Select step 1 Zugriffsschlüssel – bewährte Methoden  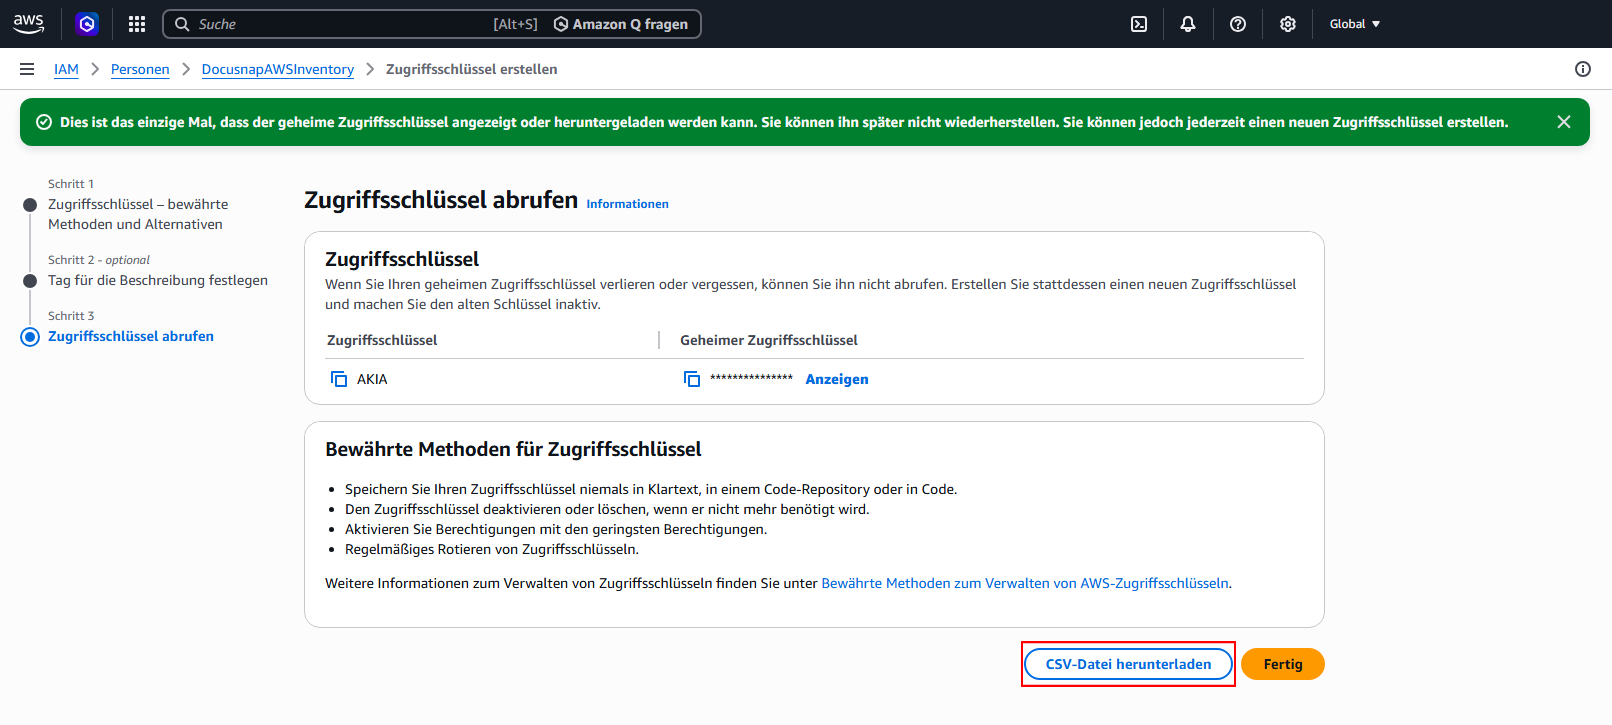tap(138, 214)
